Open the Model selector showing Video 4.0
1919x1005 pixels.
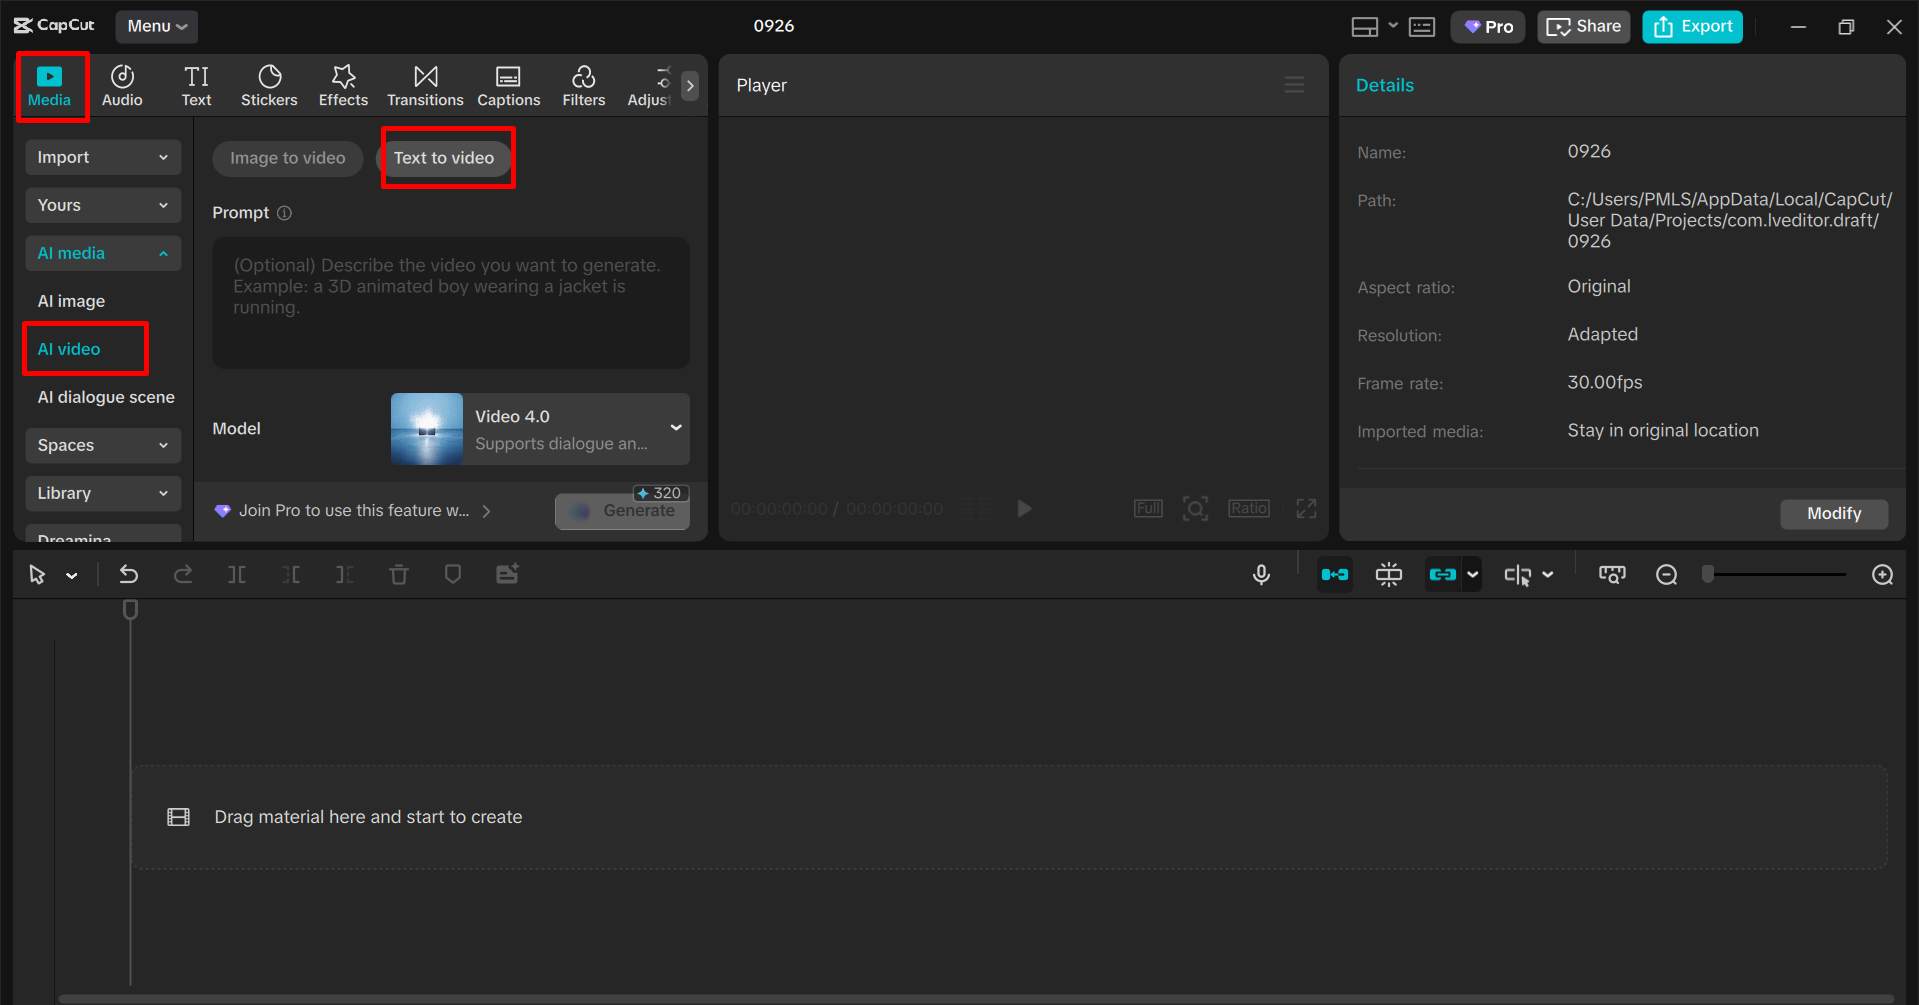click(539, 428)
